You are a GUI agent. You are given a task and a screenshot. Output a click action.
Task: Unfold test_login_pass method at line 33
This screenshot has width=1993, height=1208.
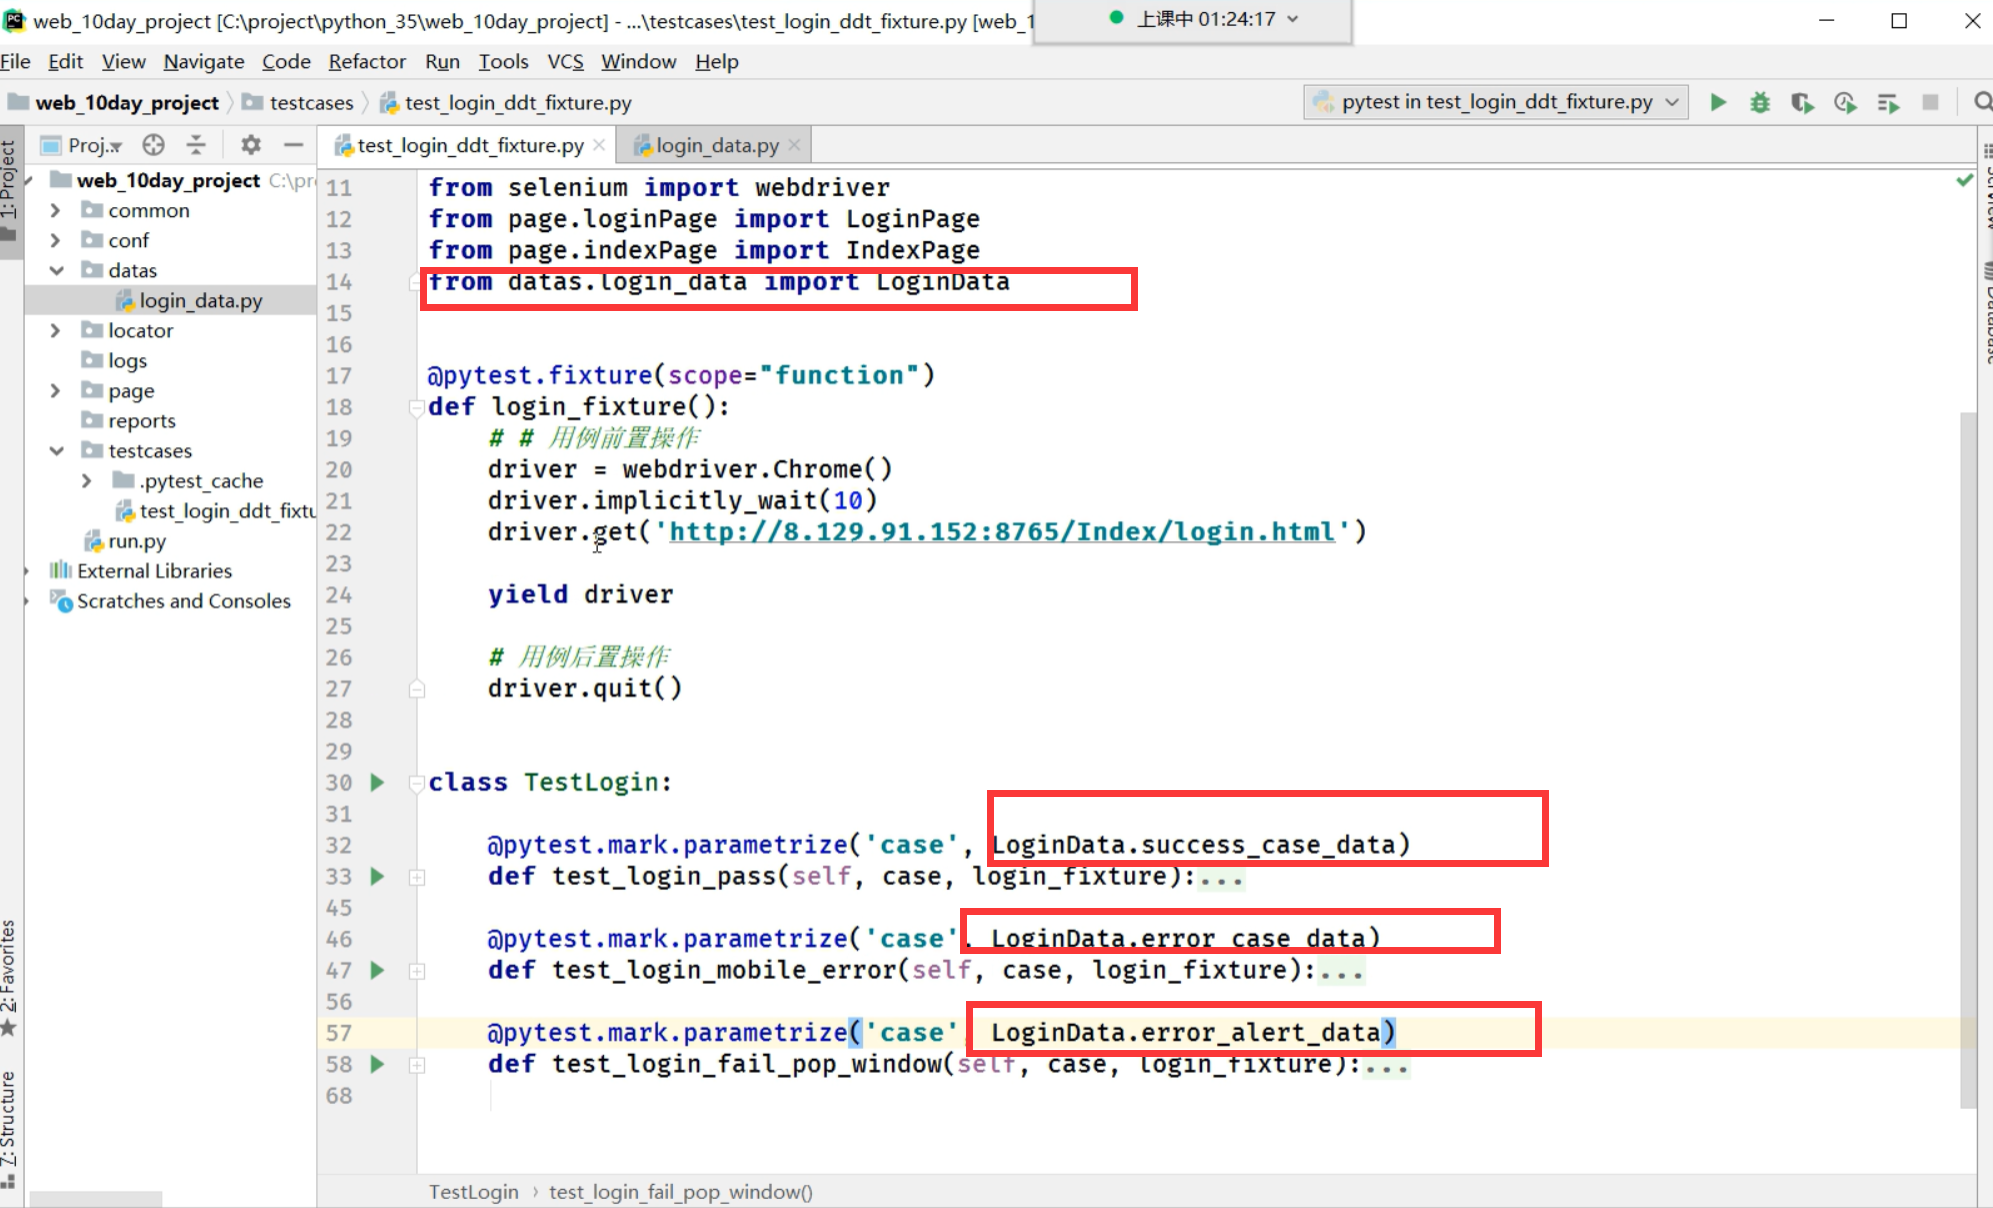coord(417,877)
